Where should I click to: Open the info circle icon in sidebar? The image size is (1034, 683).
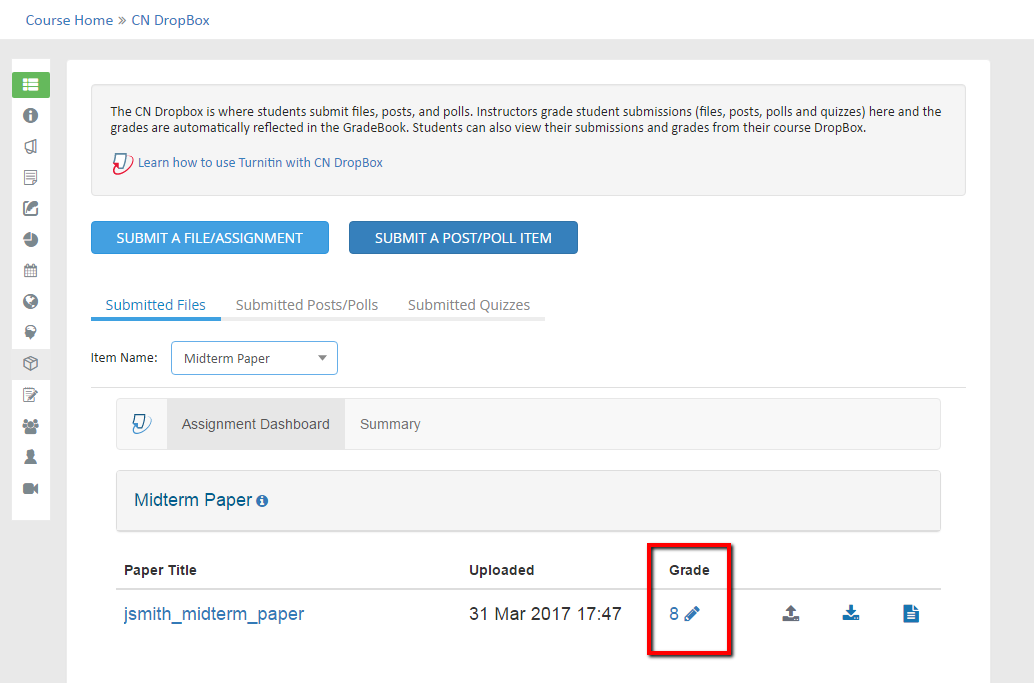[30, 115]
